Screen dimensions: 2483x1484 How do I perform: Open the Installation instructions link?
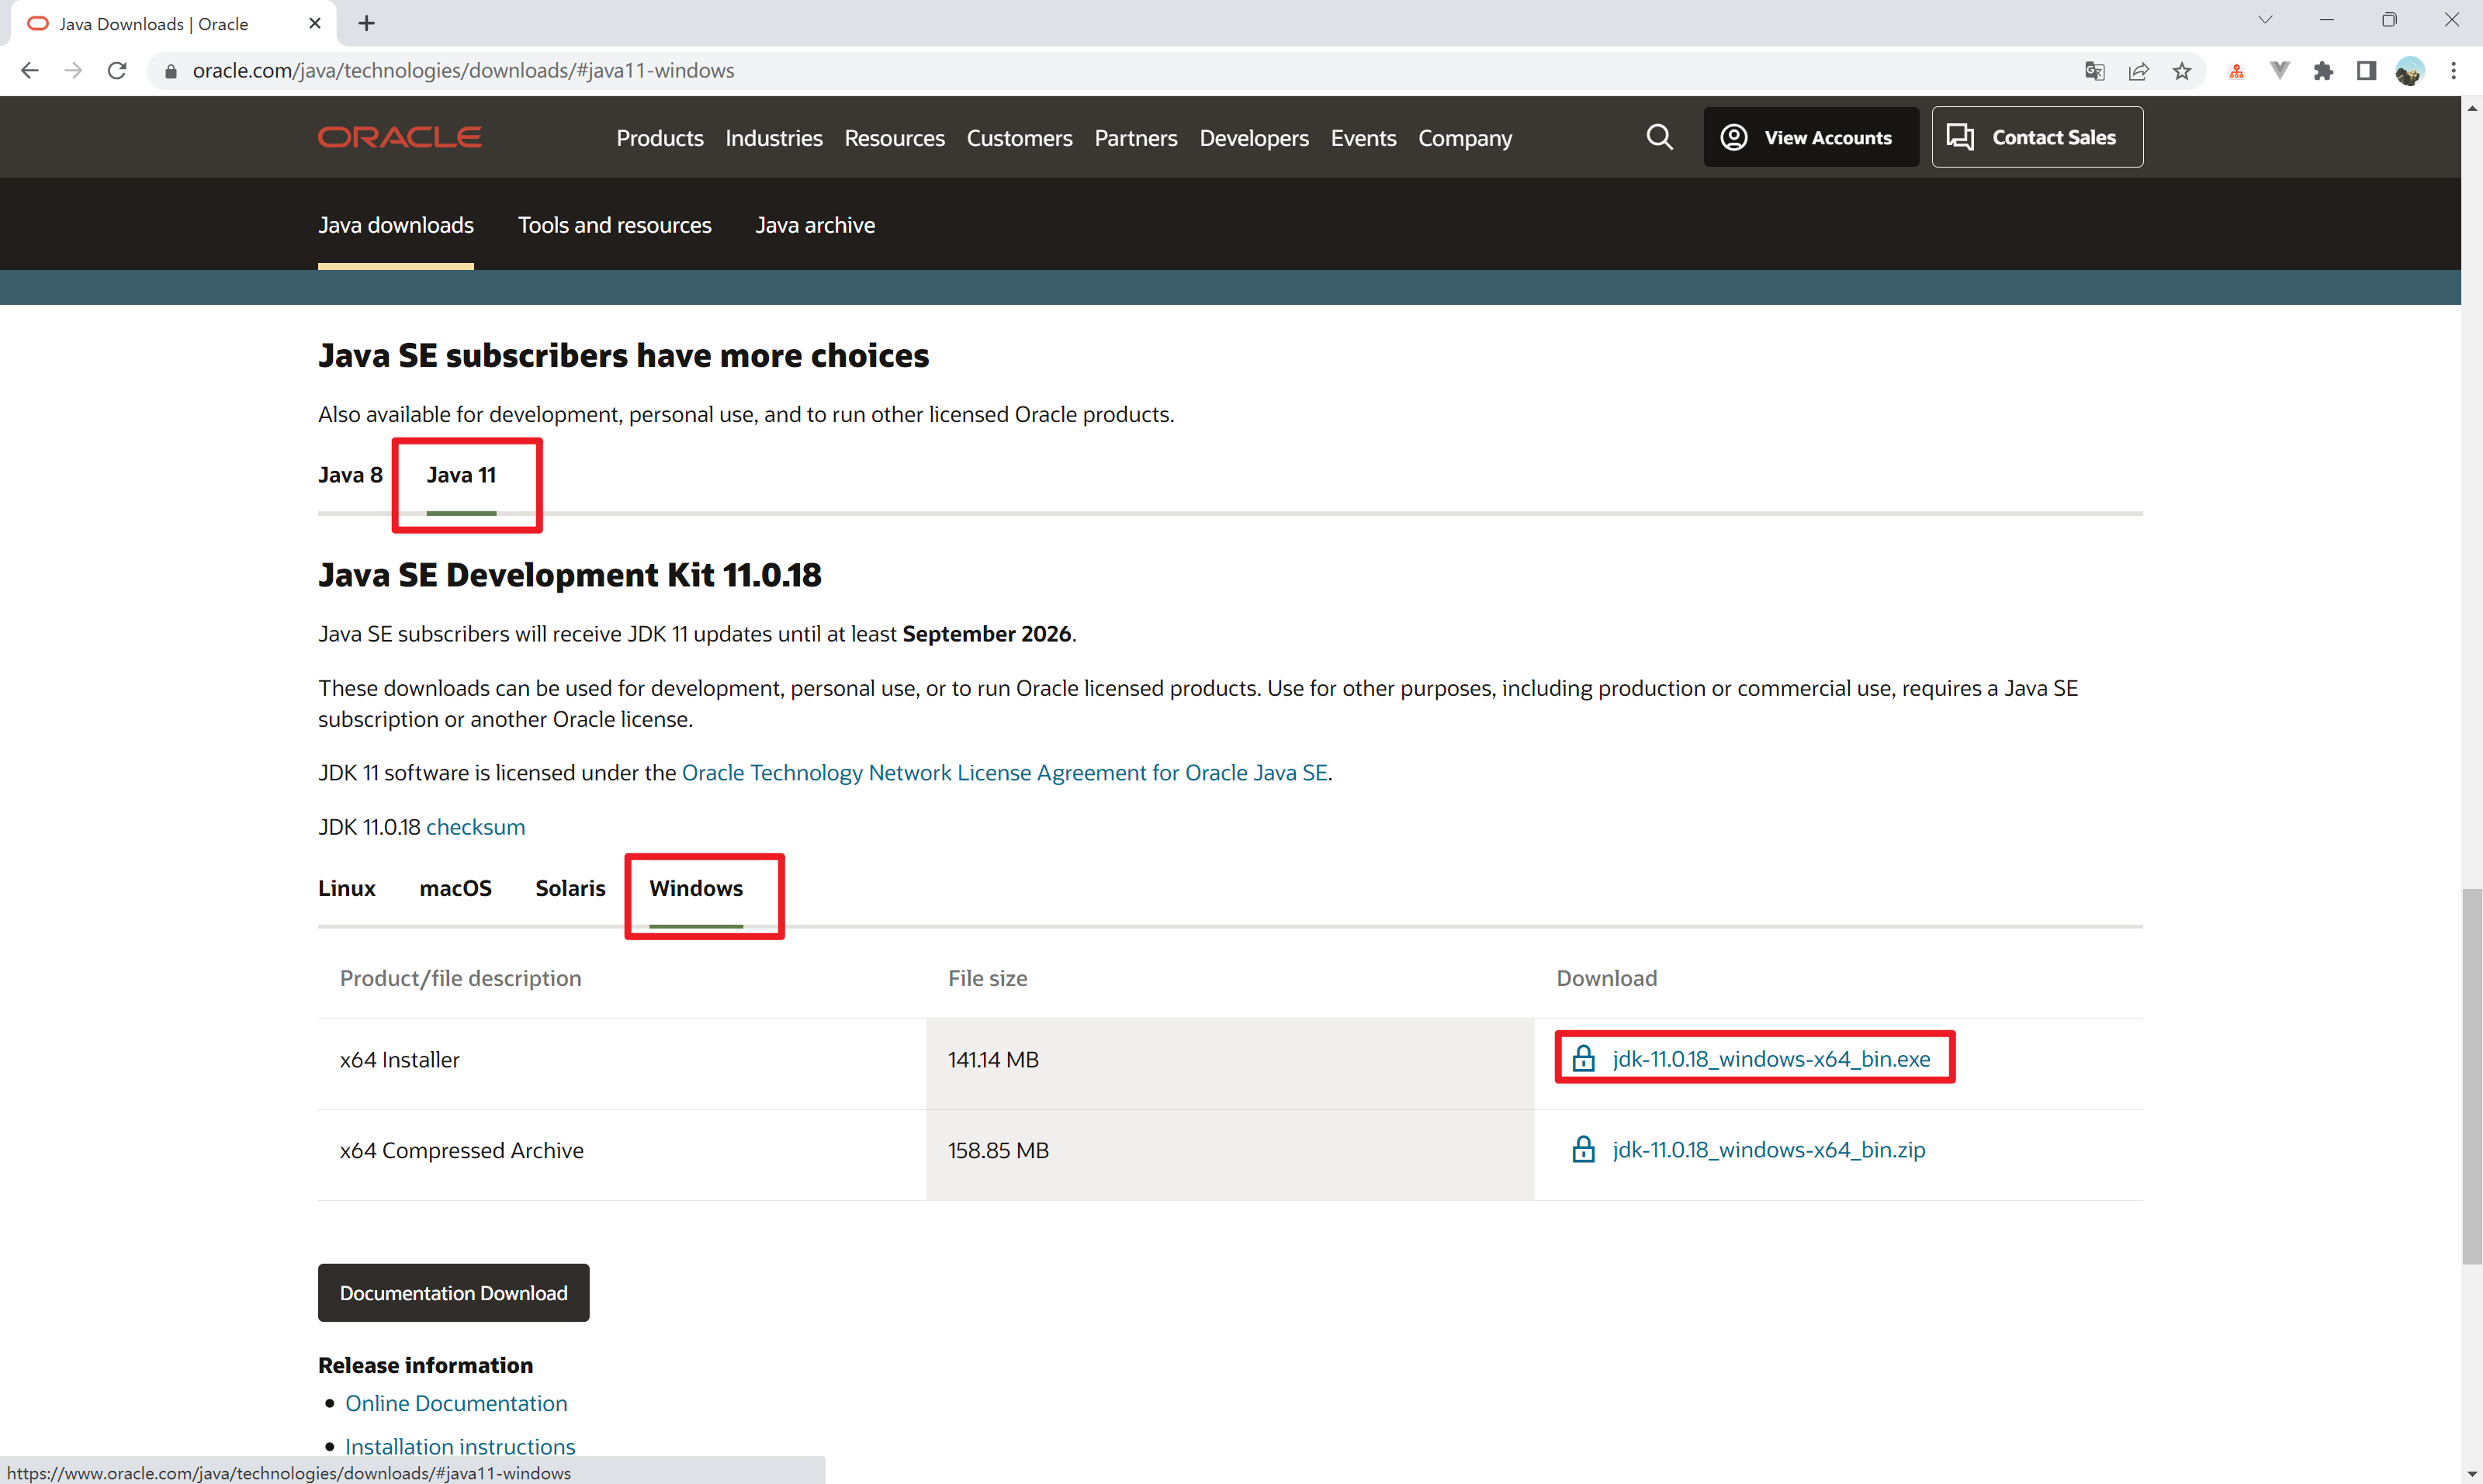[x=460, y=1446]
